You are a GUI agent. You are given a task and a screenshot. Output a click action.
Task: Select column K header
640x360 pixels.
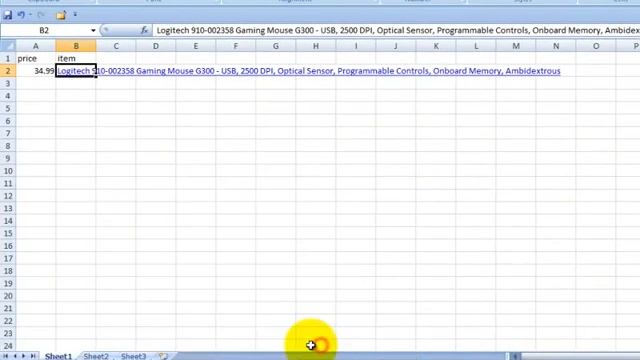pyautogui.click(x=436, y=46)
